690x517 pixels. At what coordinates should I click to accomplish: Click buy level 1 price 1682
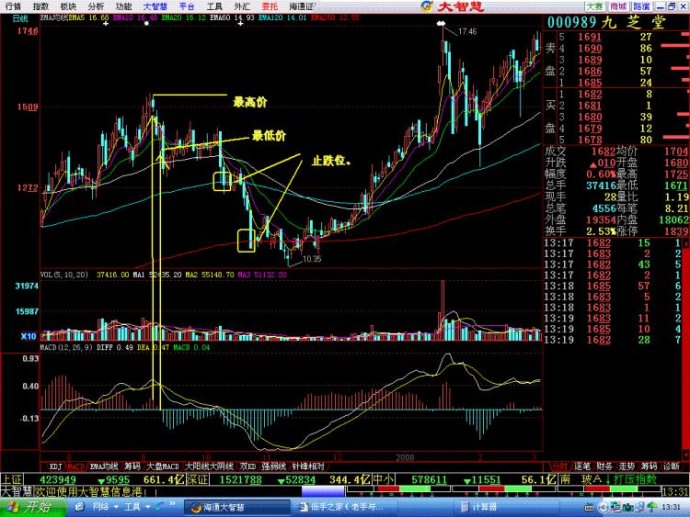590,94
